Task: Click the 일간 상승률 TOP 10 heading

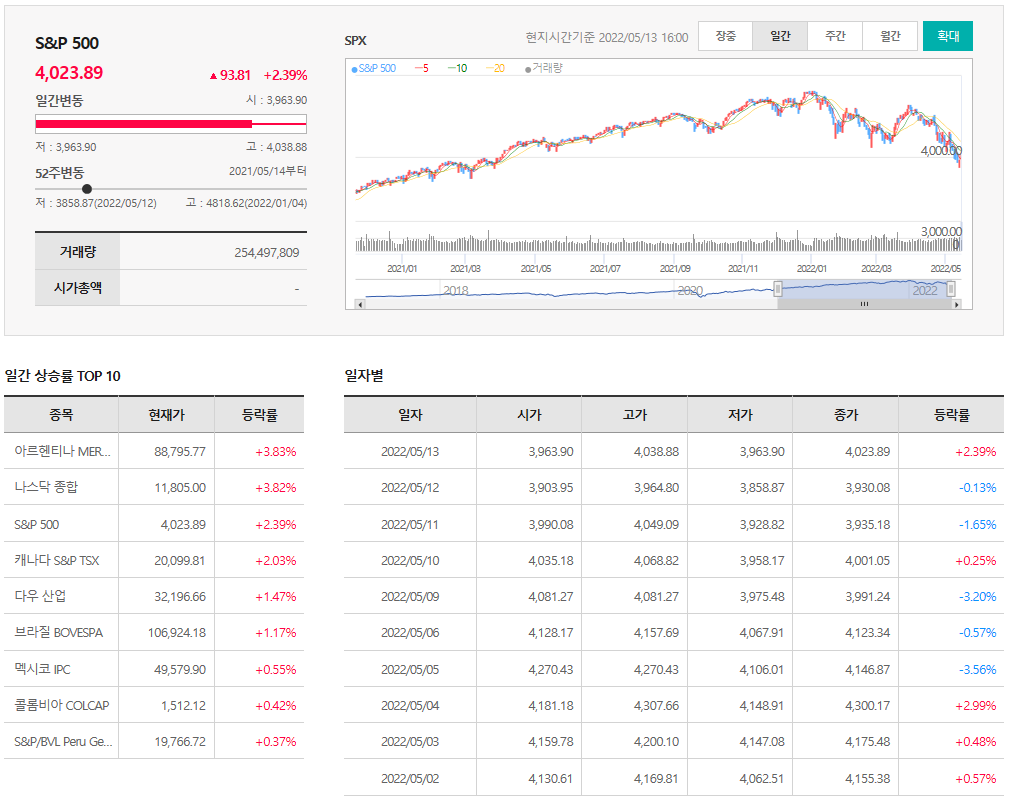Action: pos(62,376)
